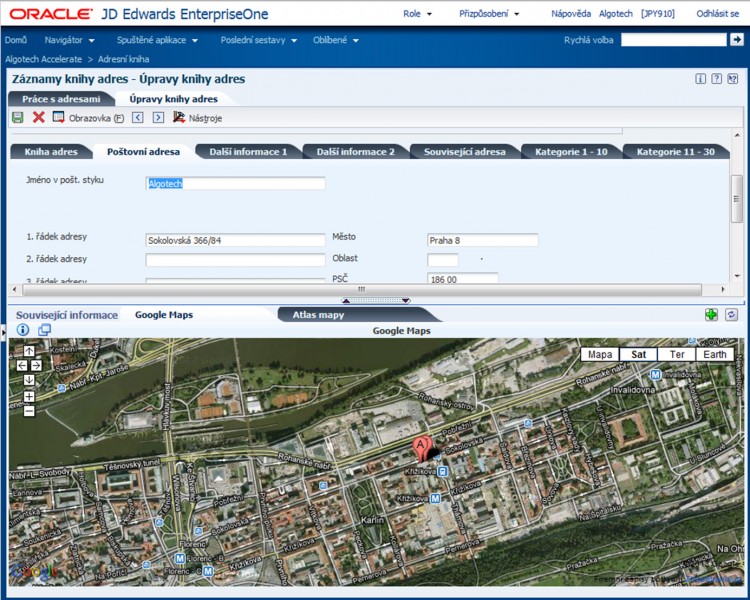
Task: Click the red X Cancel icon
Action: click(x=39, y=118)
